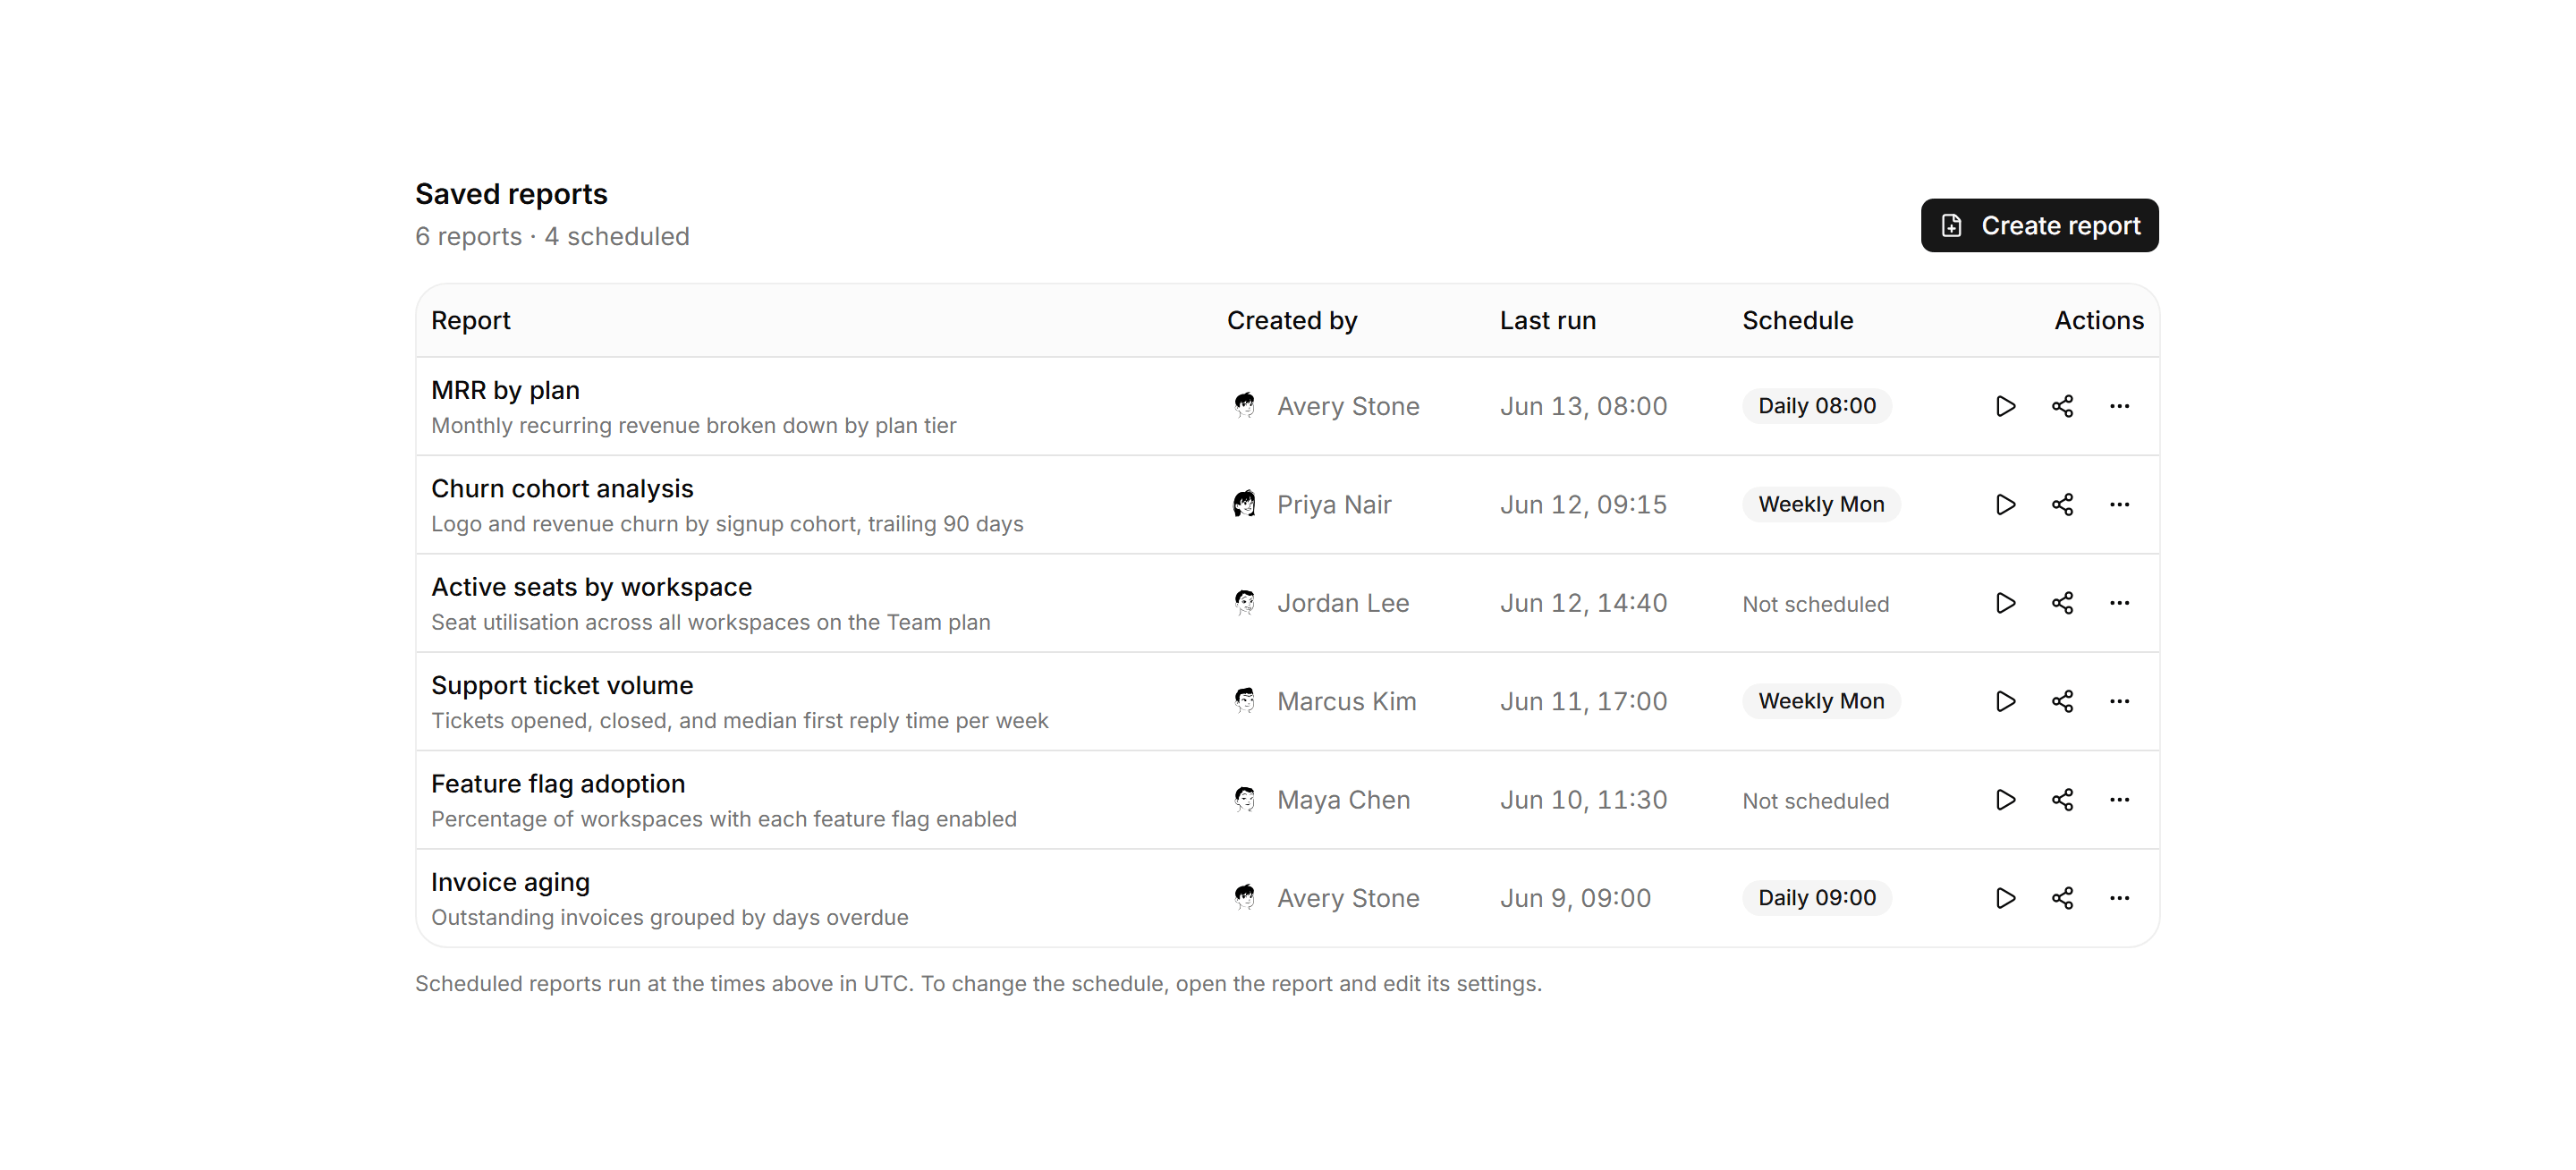Open the Feature flag adoption report title
This screenshot has height=1170, width=2576.
(x=558, y=784)
